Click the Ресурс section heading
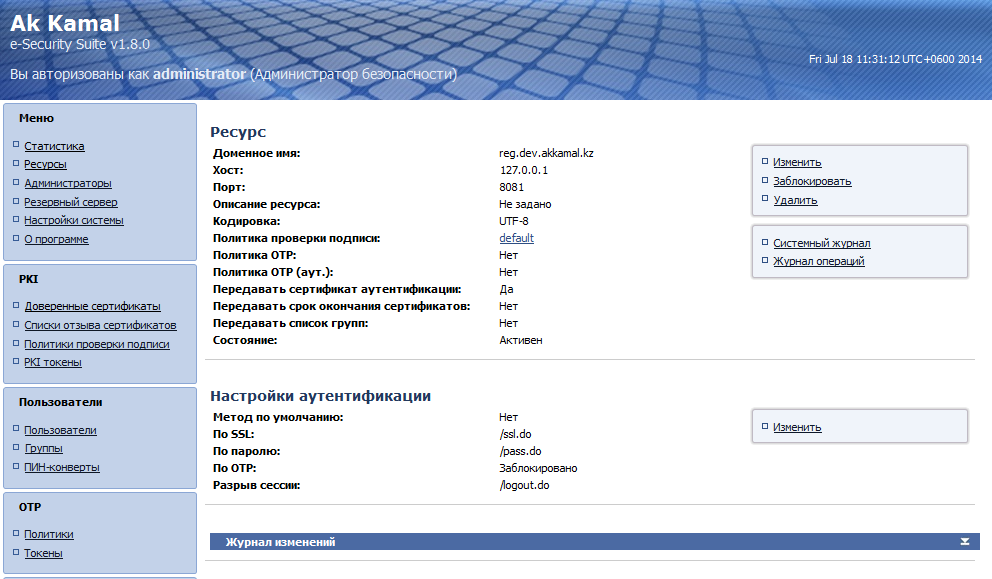The height and width of the screenshot is (579, 992). [x=238, y=132]
